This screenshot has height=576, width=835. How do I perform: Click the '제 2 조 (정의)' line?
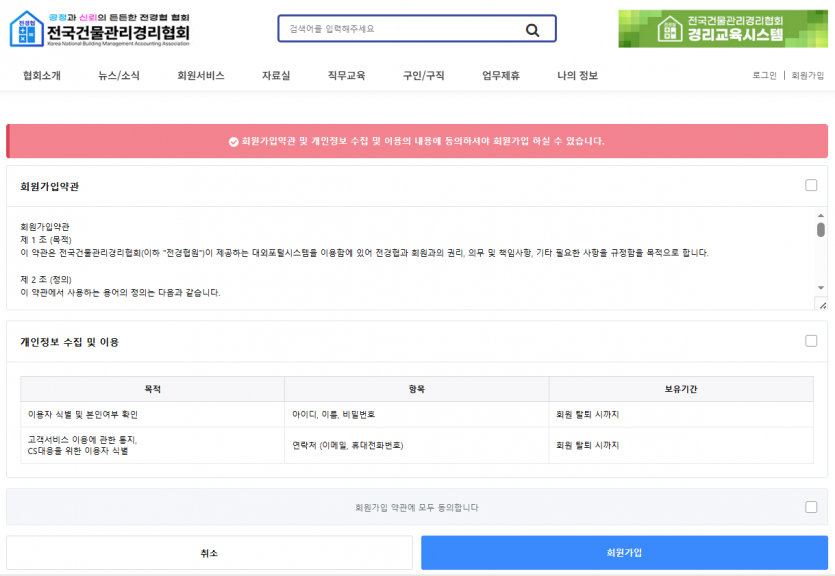coord(46,279)
